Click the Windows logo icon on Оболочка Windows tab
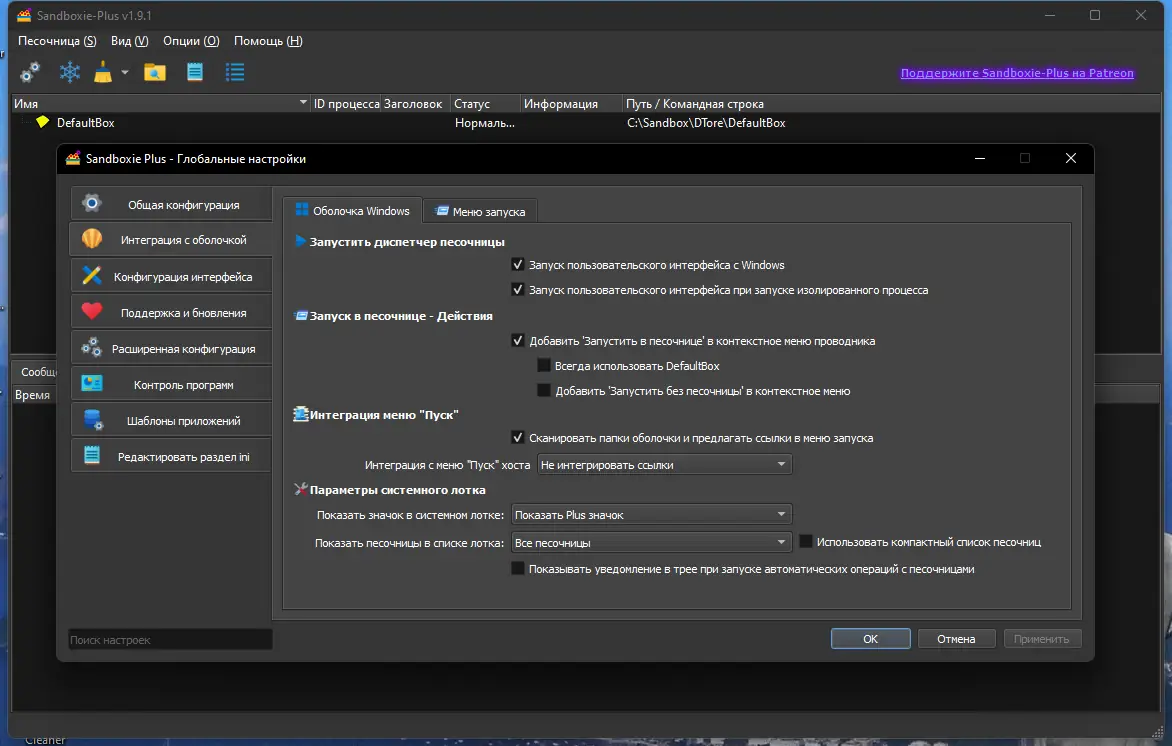The width and height of the screenshot is (1172, 746). (x=302, y=210)
